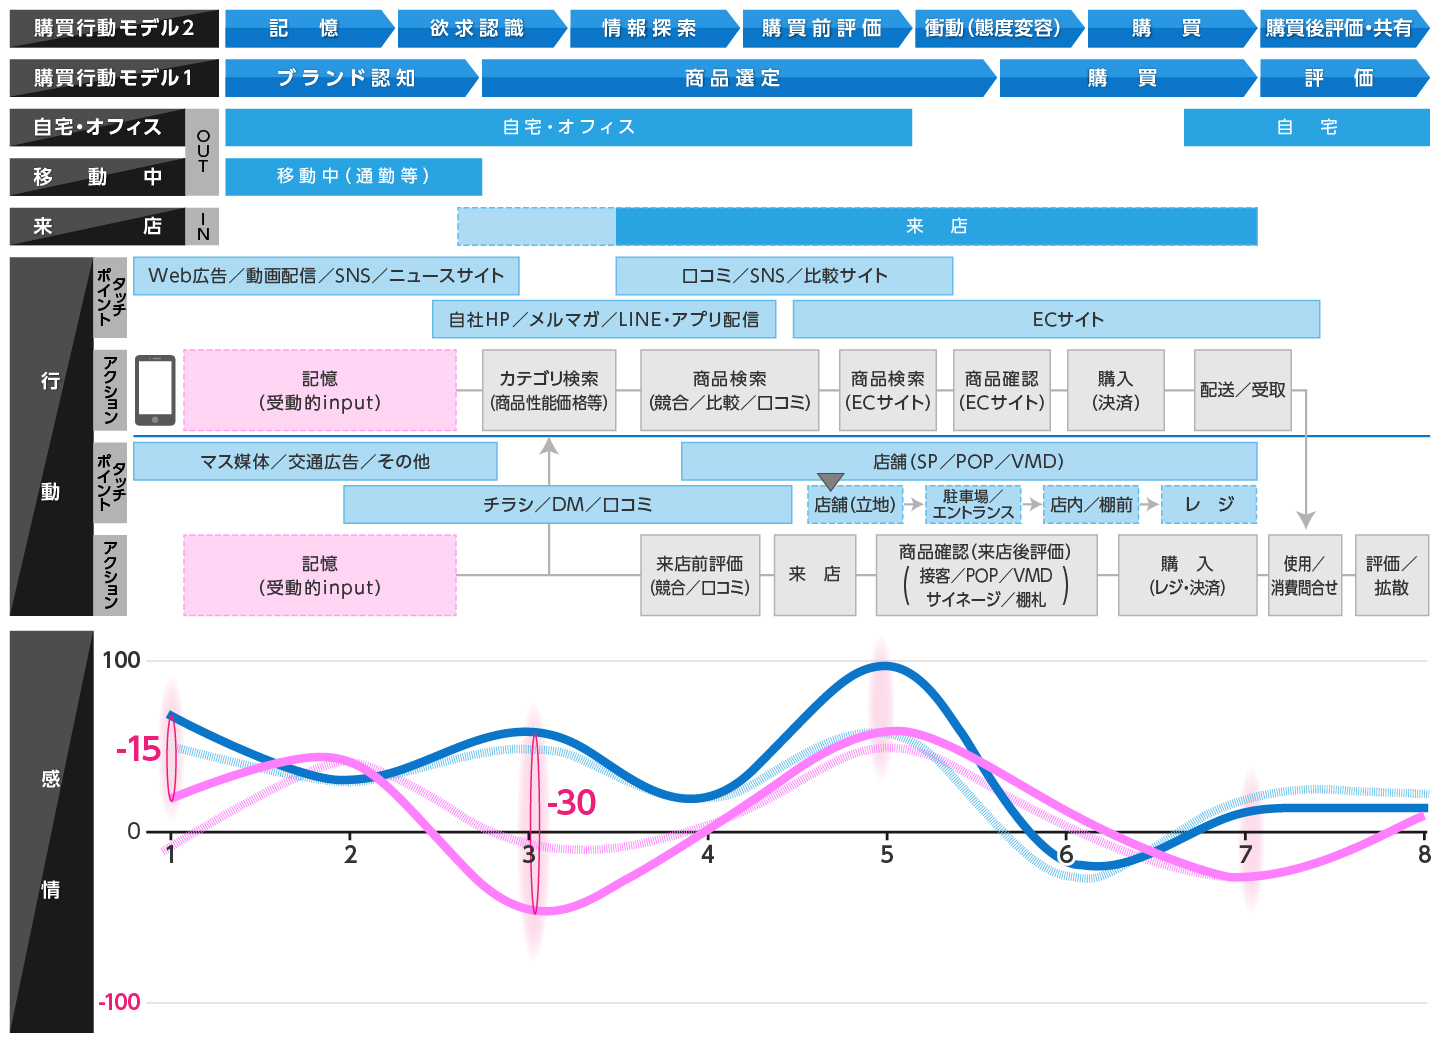Click the downward arrowhead above 使用/消費問合せ

pos(1305,519)
